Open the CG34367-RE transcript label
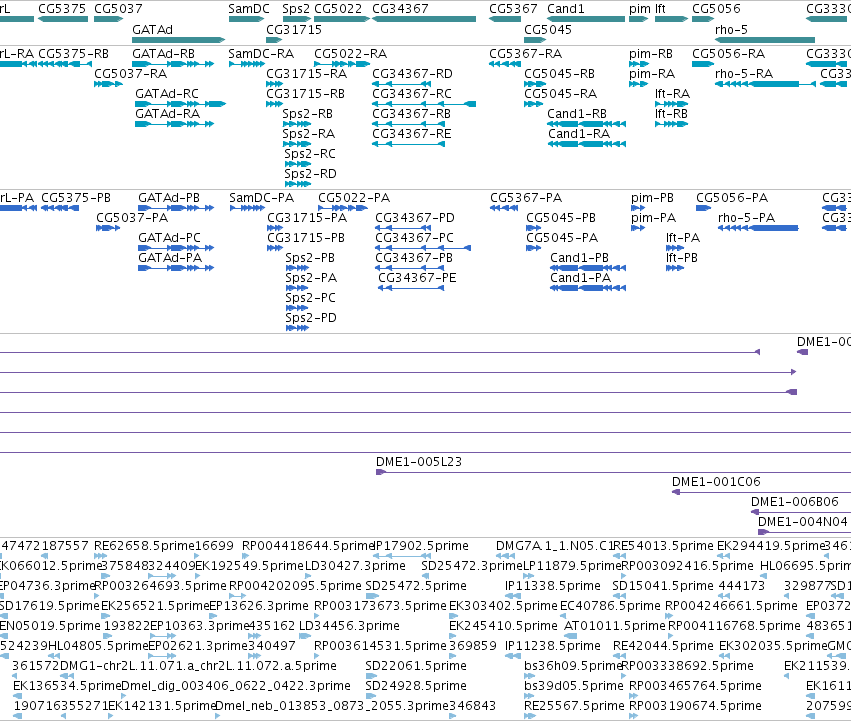The width and height of the screenshot is (851, 721). click(x=412, y=134)
